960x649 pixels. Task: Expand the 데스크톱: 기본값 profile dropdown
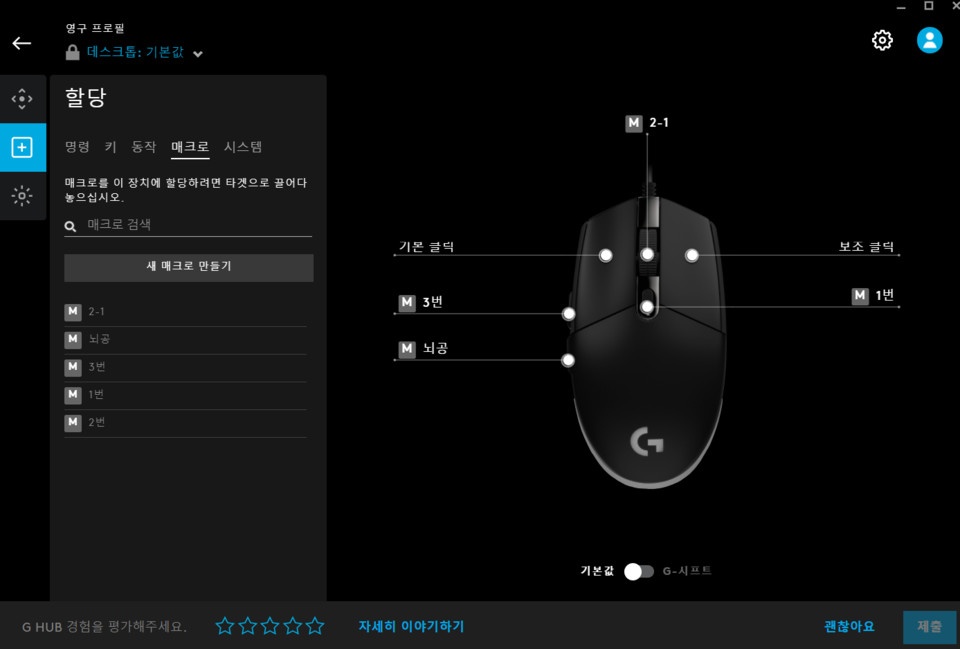pyautogui.click(x=198, y=53)
